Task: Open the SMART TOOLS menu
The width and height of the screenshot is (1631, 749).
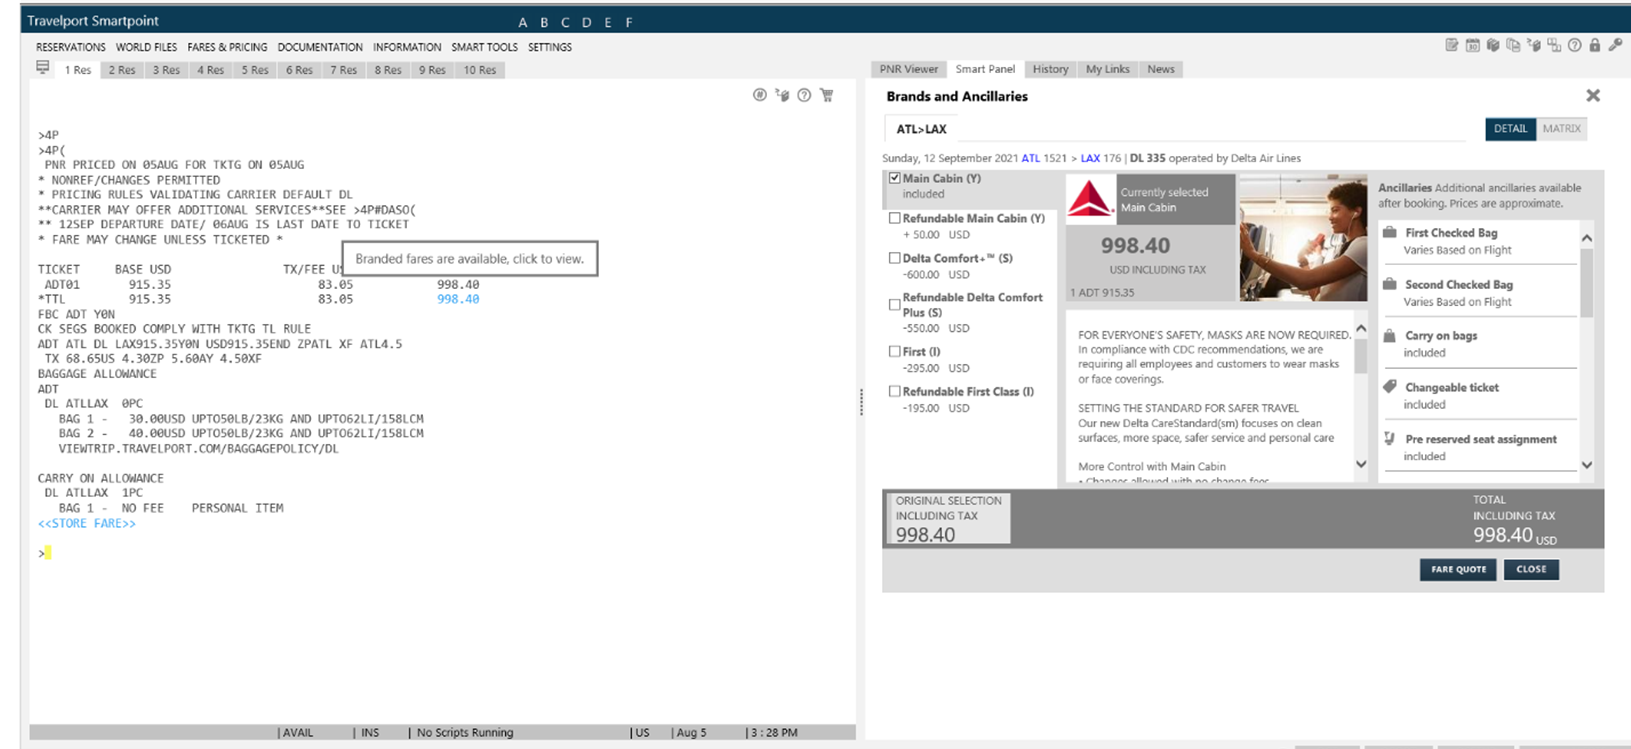Action: pos(484,47)
